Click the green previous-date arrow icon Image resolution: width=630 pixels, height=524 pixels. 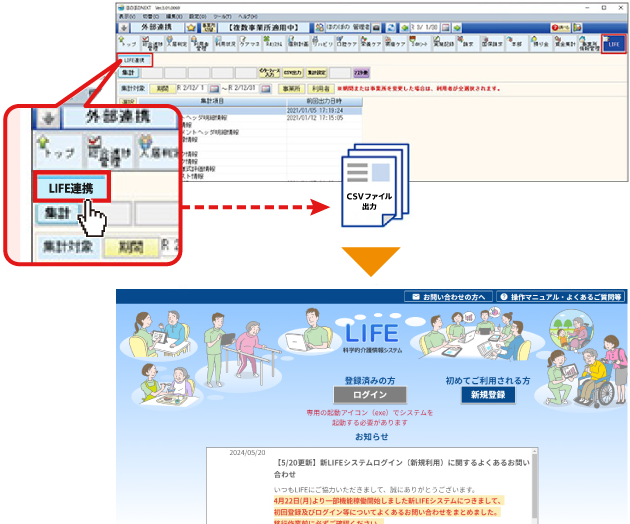tap(405, 27)
